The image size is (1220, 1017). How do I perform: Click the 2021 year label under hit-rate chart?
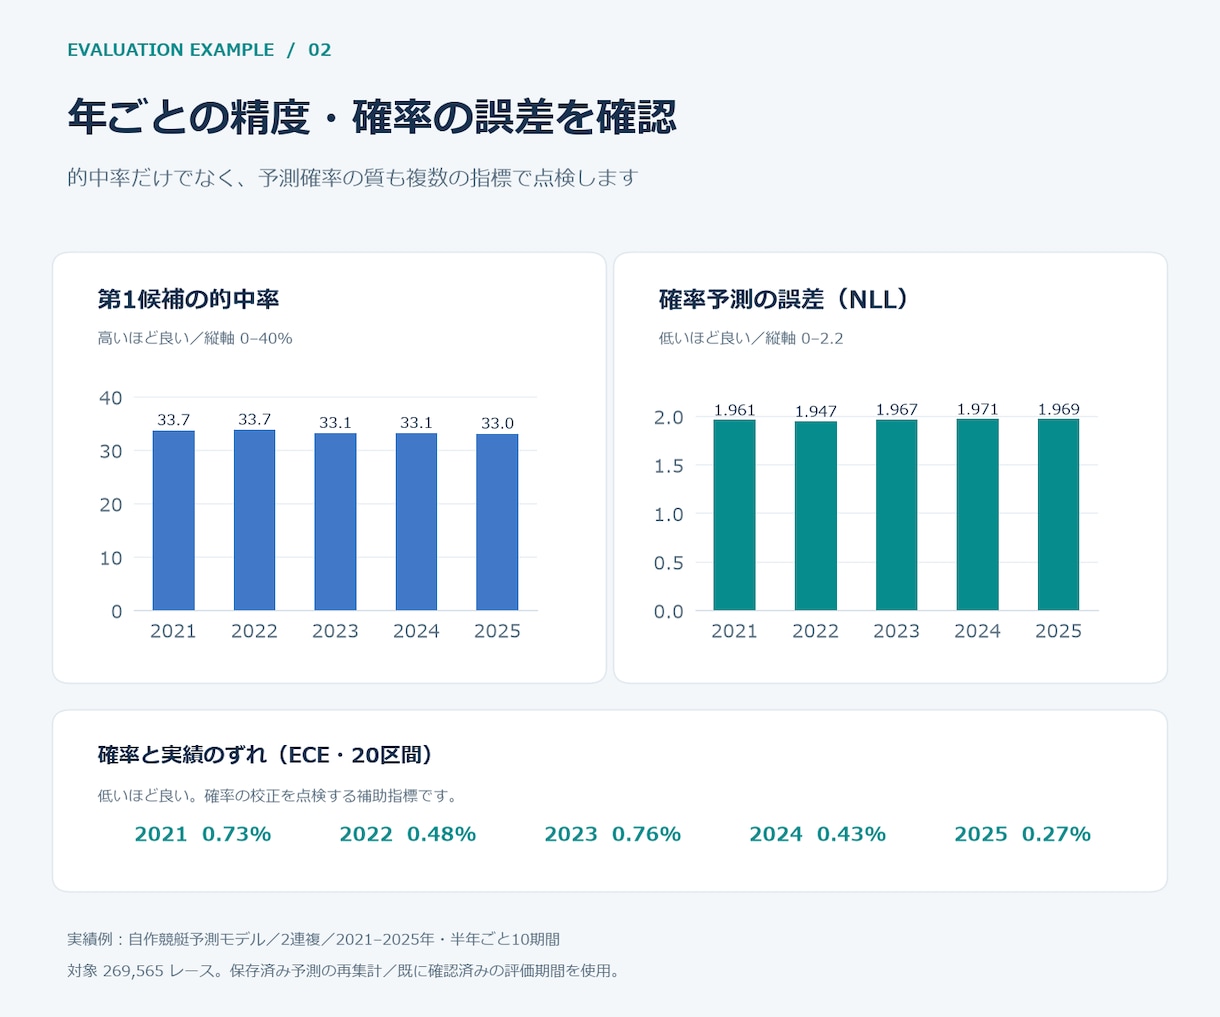click(x=173, y=631)
